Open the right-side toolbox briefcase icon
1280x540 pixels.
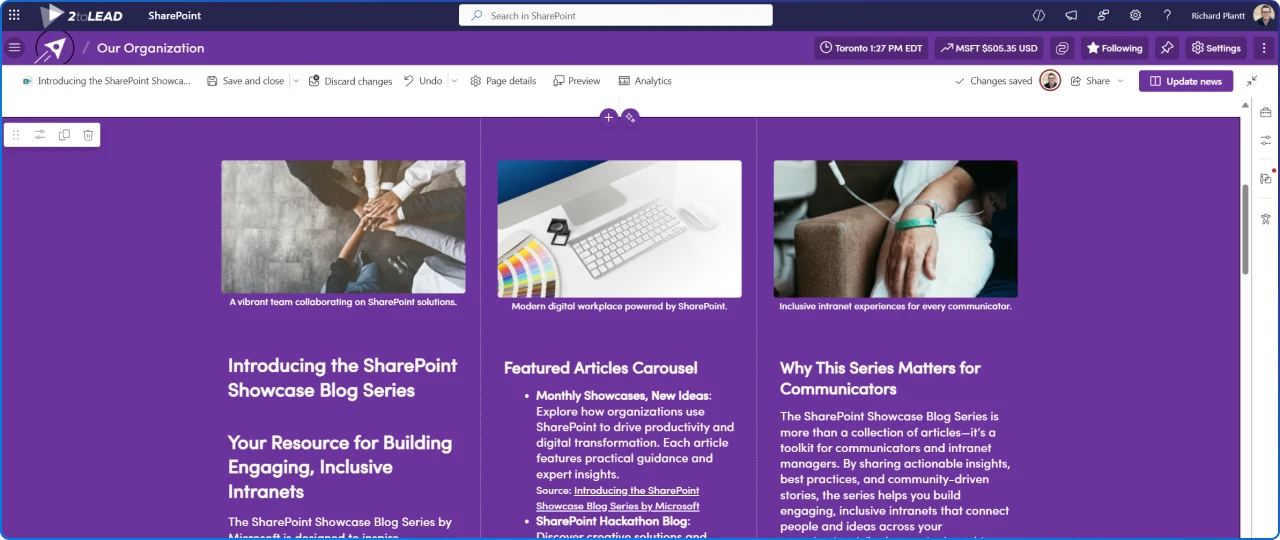1265,112
